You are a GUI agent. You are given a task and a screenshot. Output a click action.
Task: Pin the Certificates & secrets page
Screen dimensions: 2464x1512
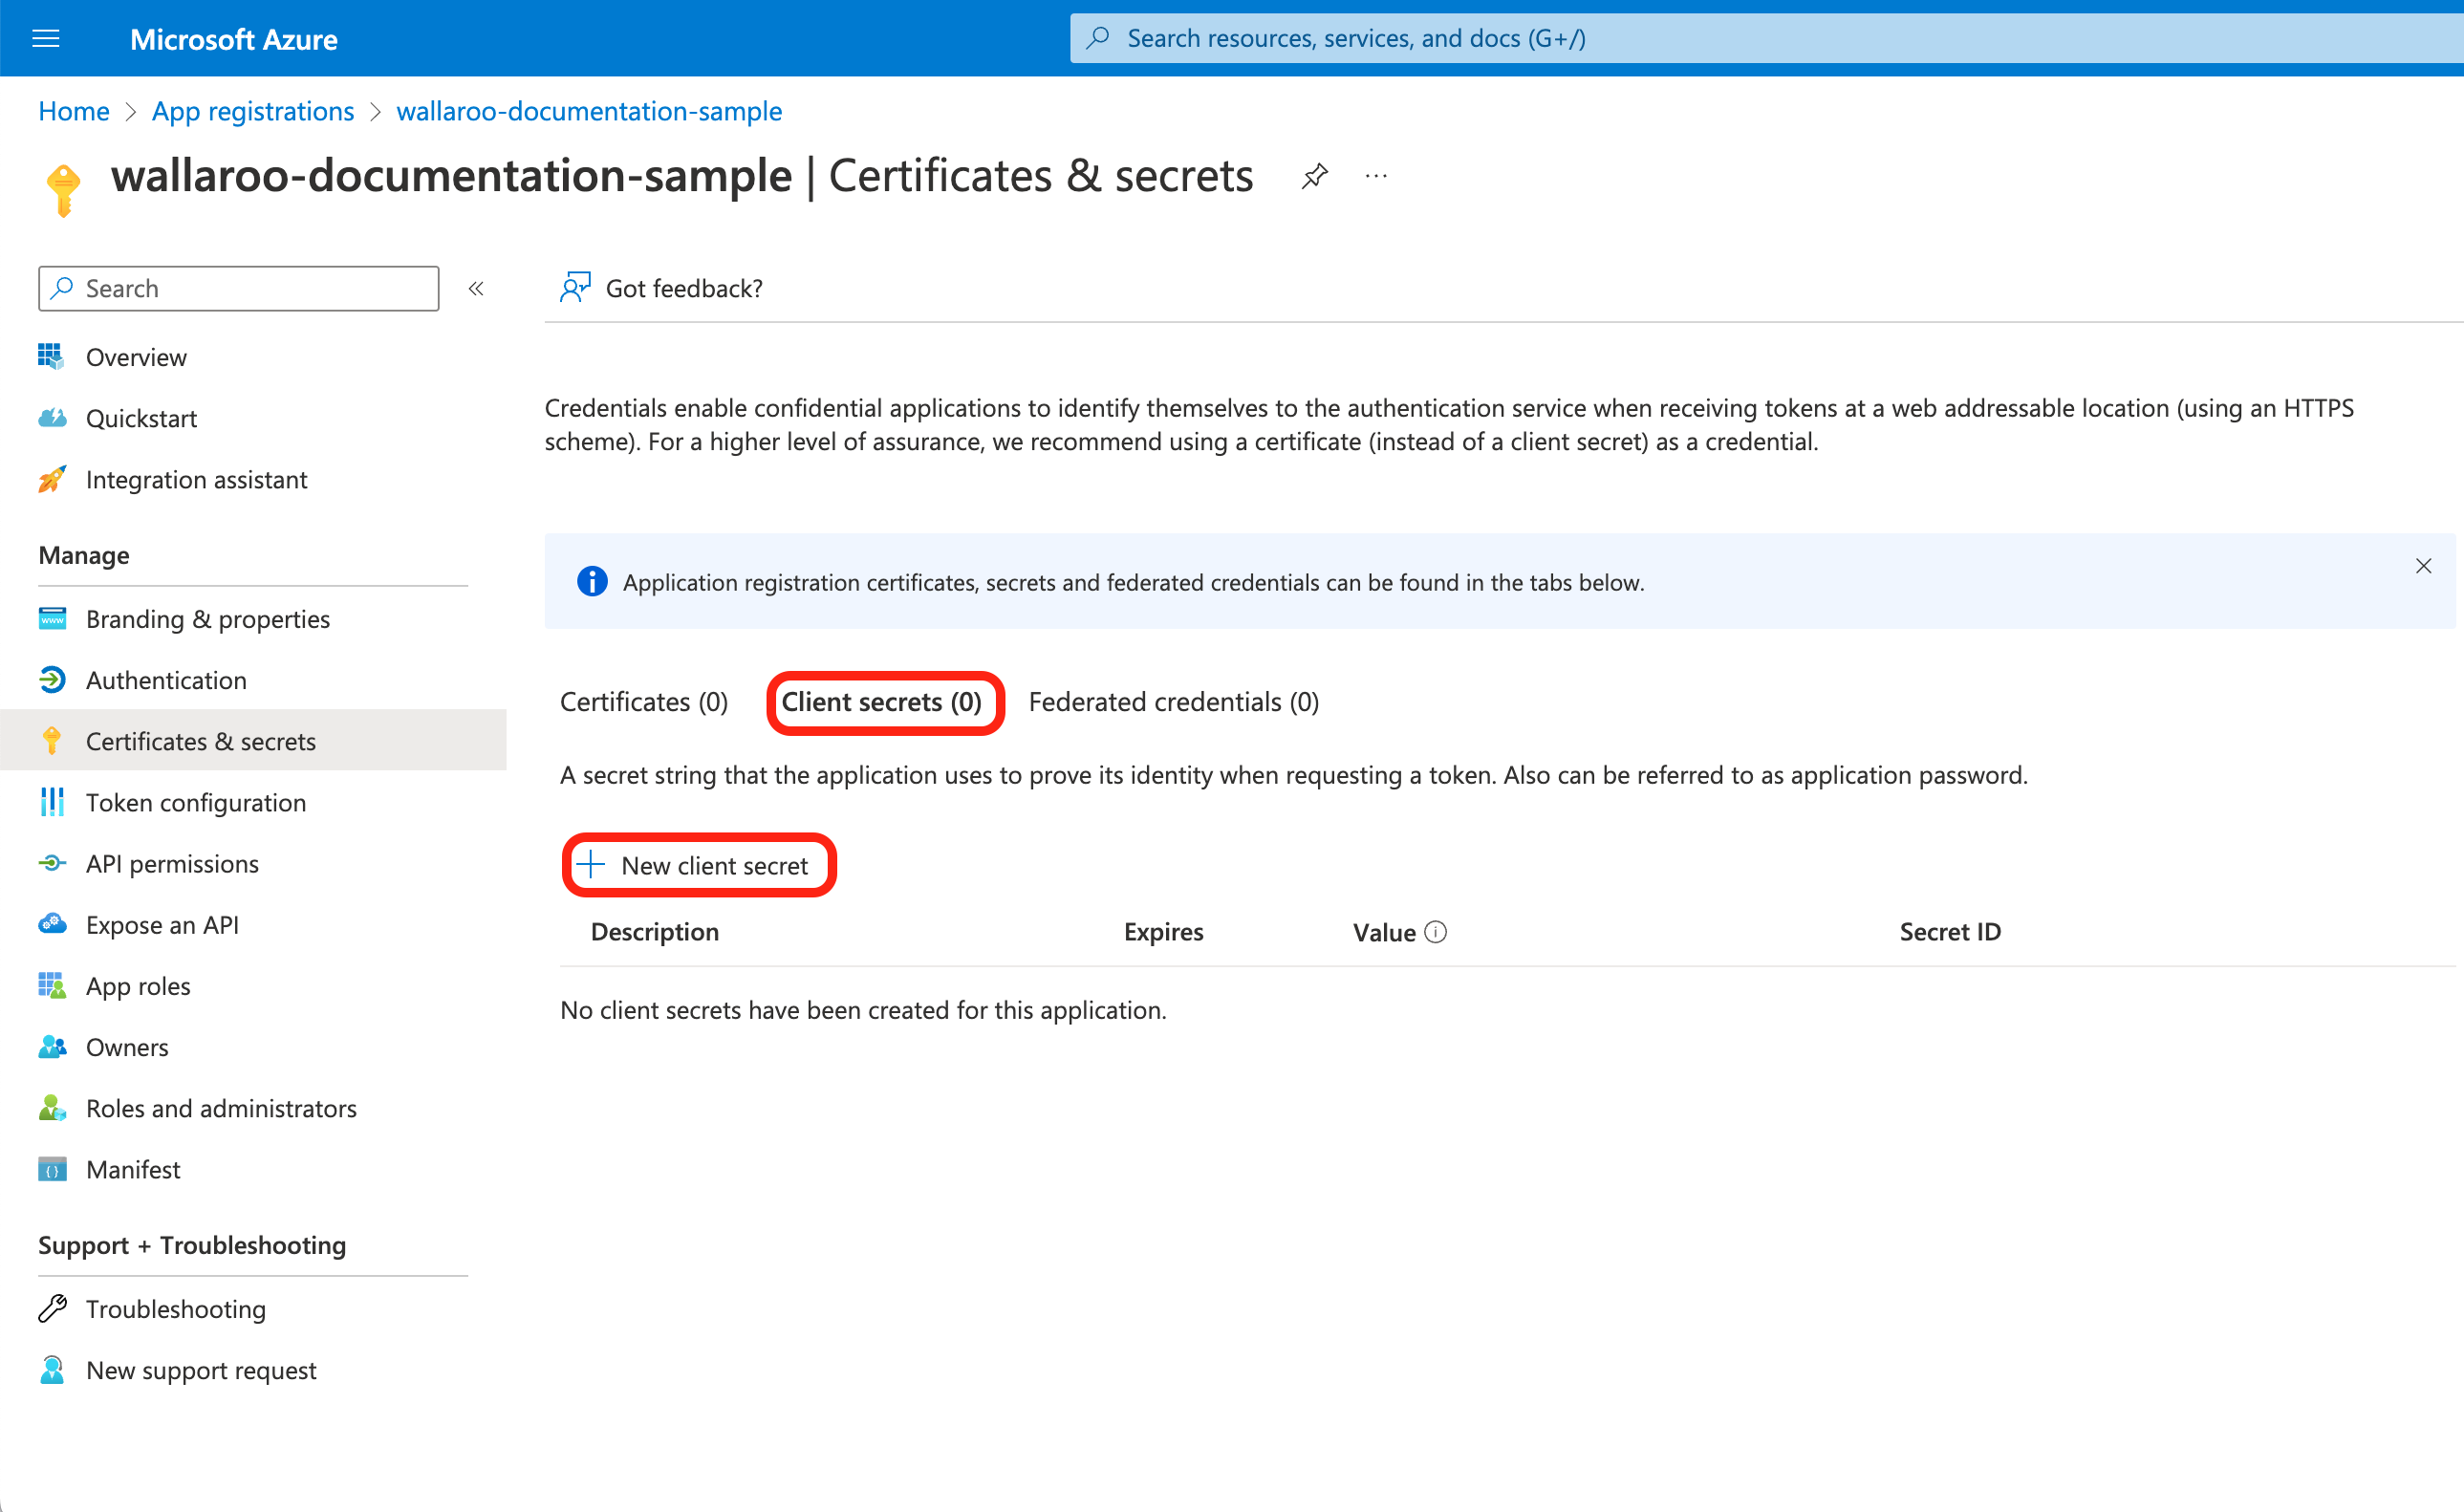1314,177
